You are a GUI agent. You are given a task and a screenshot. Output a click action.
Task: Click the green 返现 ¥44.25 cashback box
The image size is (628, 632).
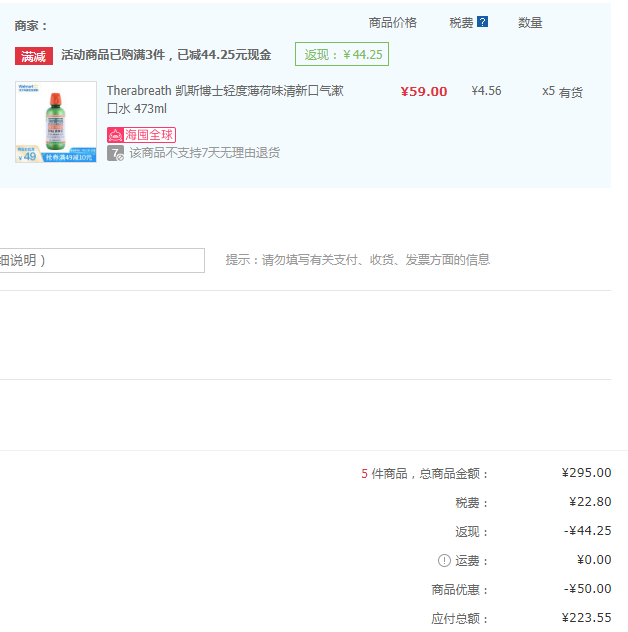(x=342, y=54)
